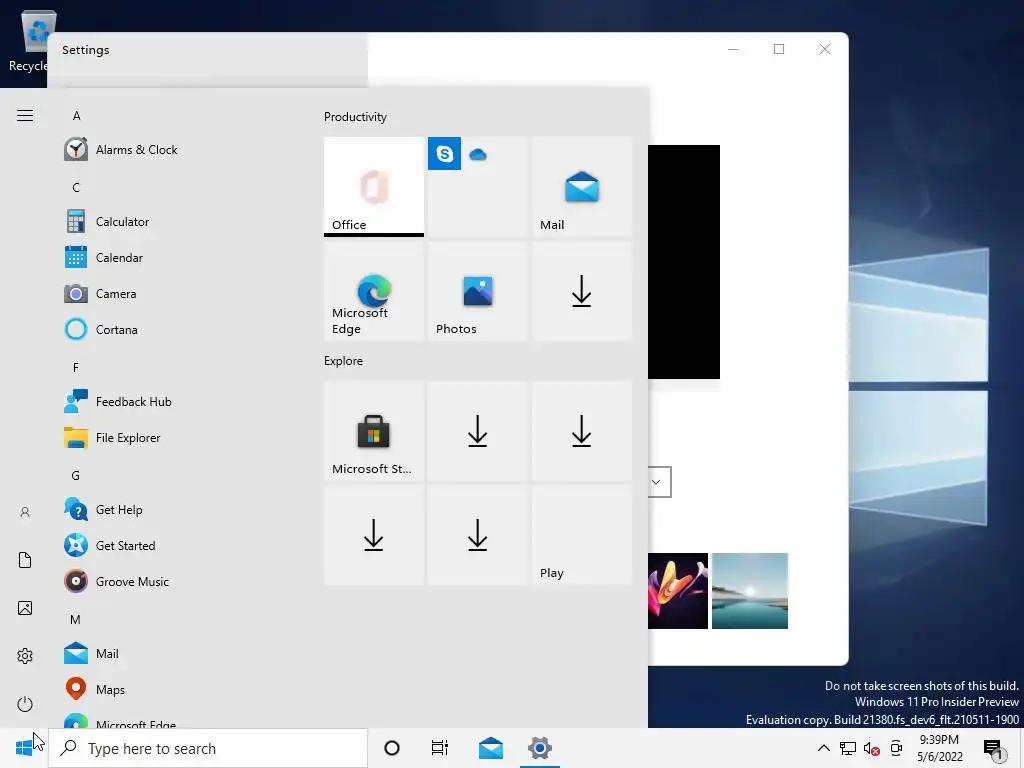The image size is (1024, 768).
Task: Open Pictures from Start sidebar
Action: [x=25, y=608]
